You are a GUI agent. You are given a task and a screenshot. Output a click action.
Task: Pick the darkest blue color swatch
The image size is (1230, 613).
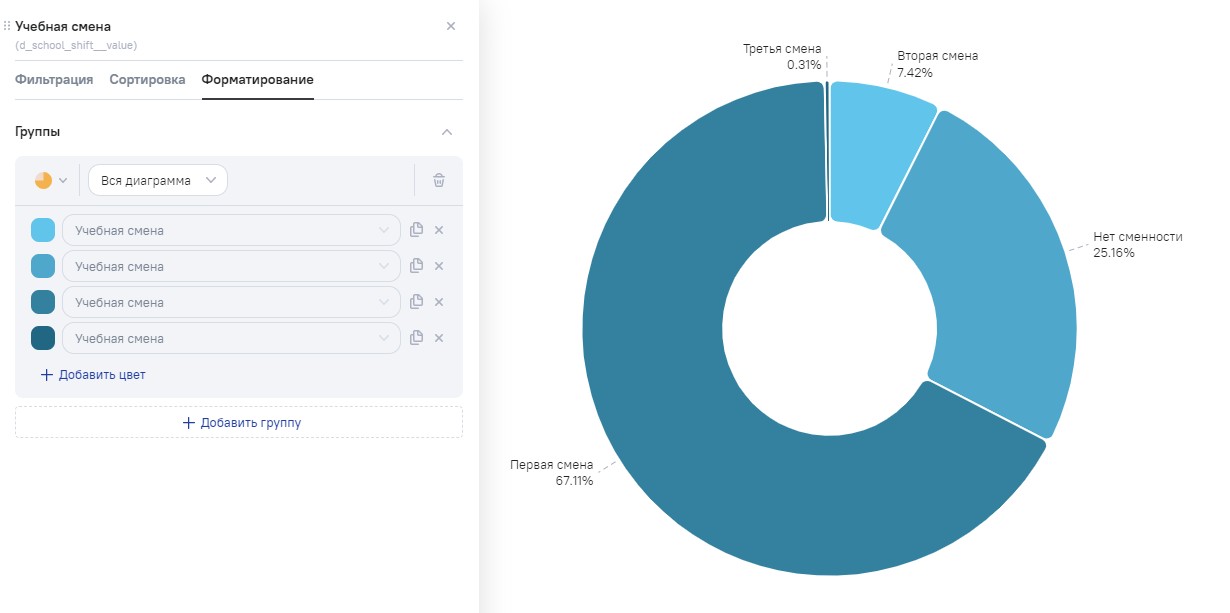coord(43,339)
